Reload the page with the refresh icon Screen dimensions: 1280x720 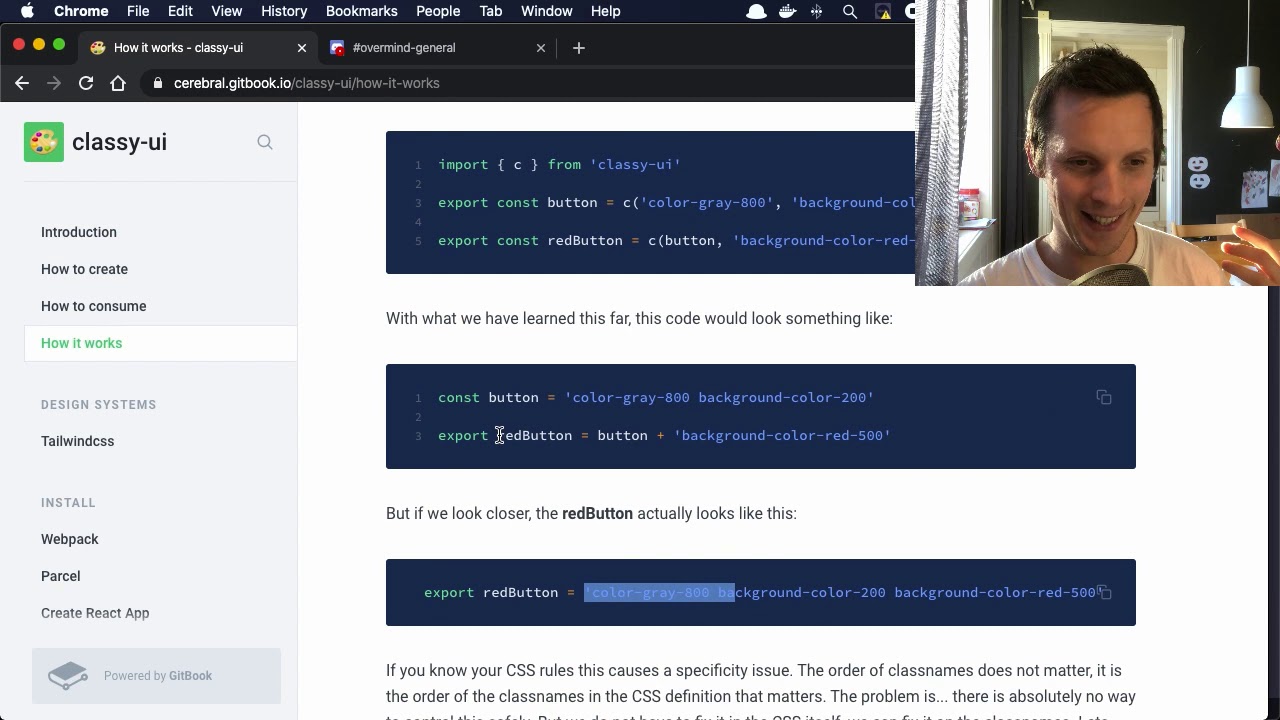click(86, 83)
